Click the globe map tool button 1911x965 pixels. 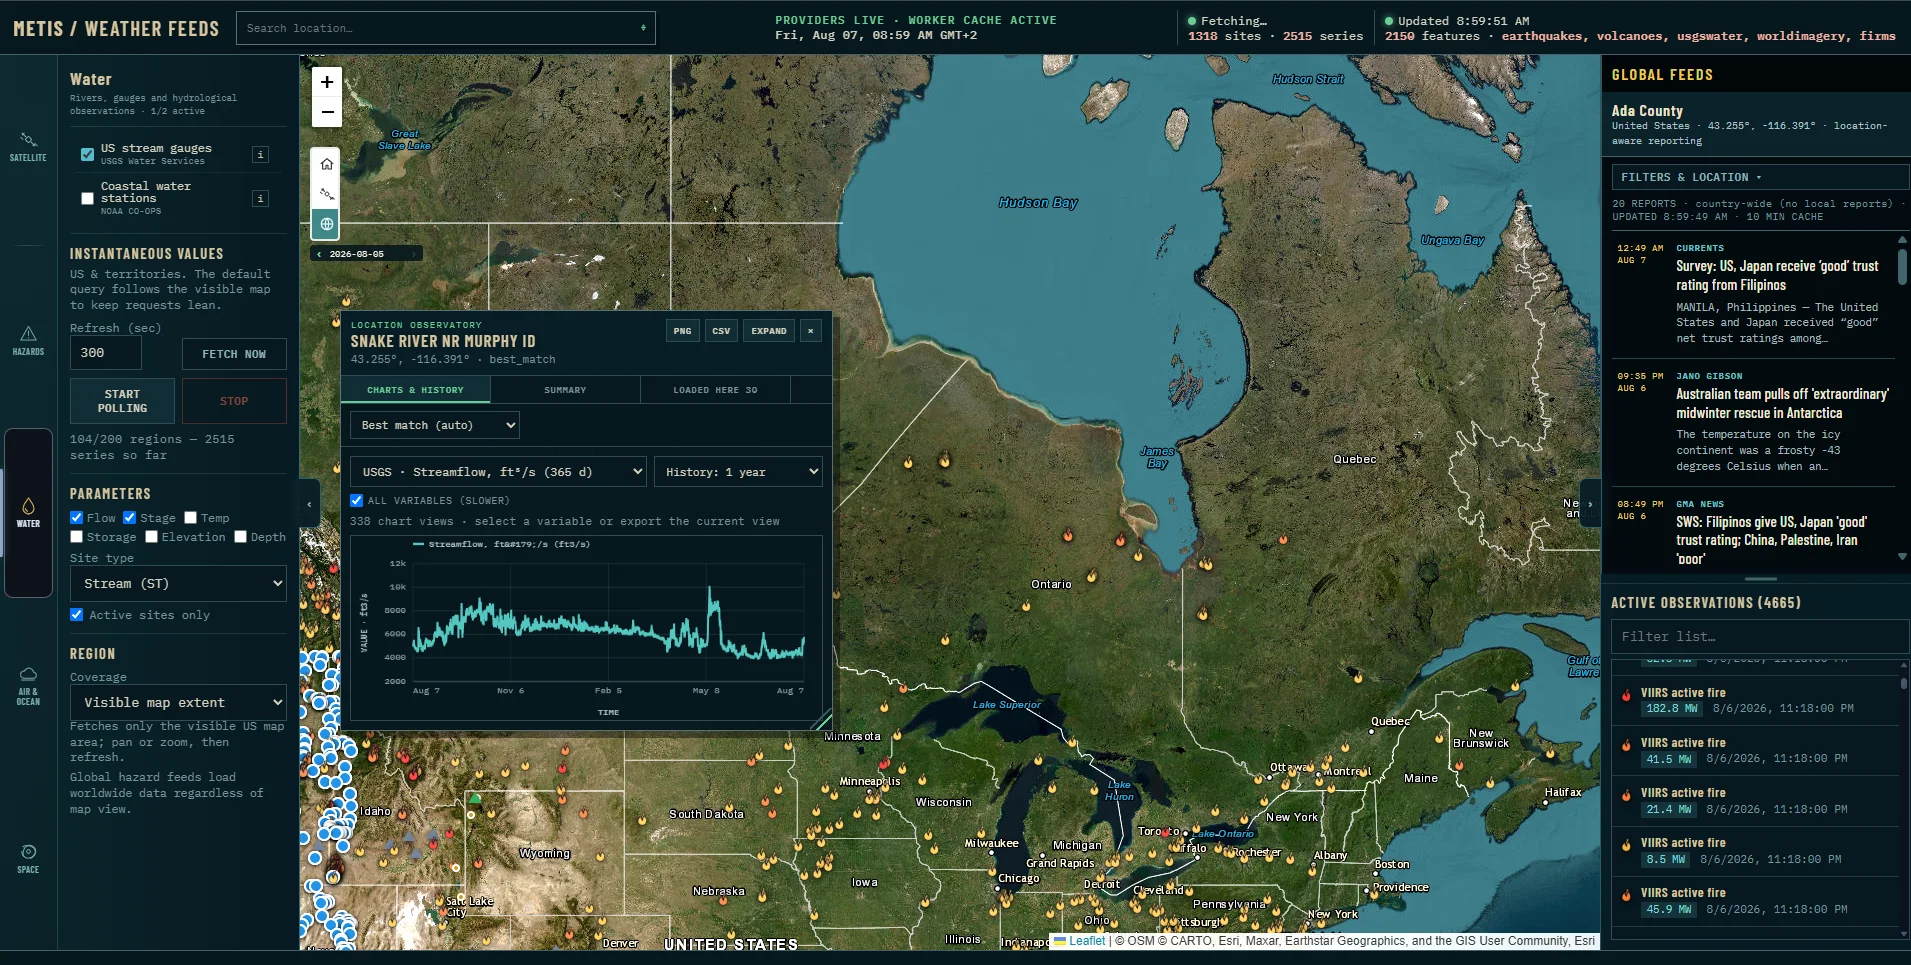327,224
